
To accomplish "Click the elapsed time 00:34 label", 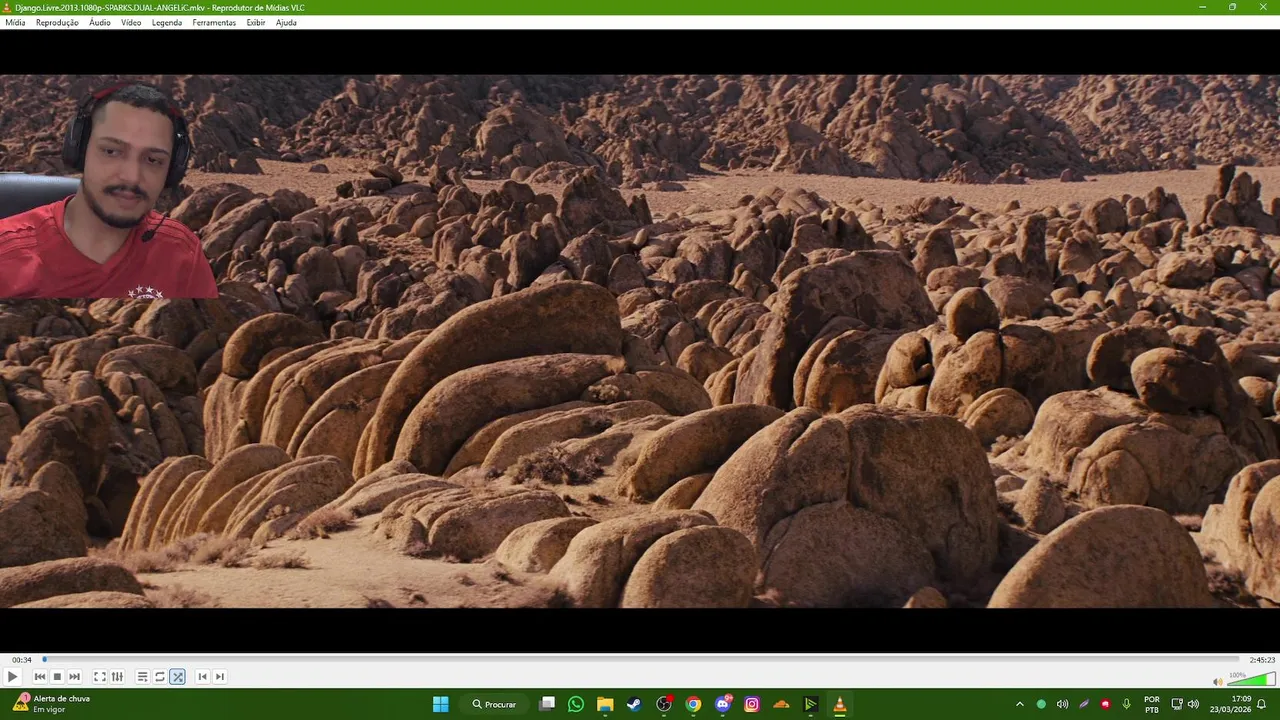I will (21, 660).
